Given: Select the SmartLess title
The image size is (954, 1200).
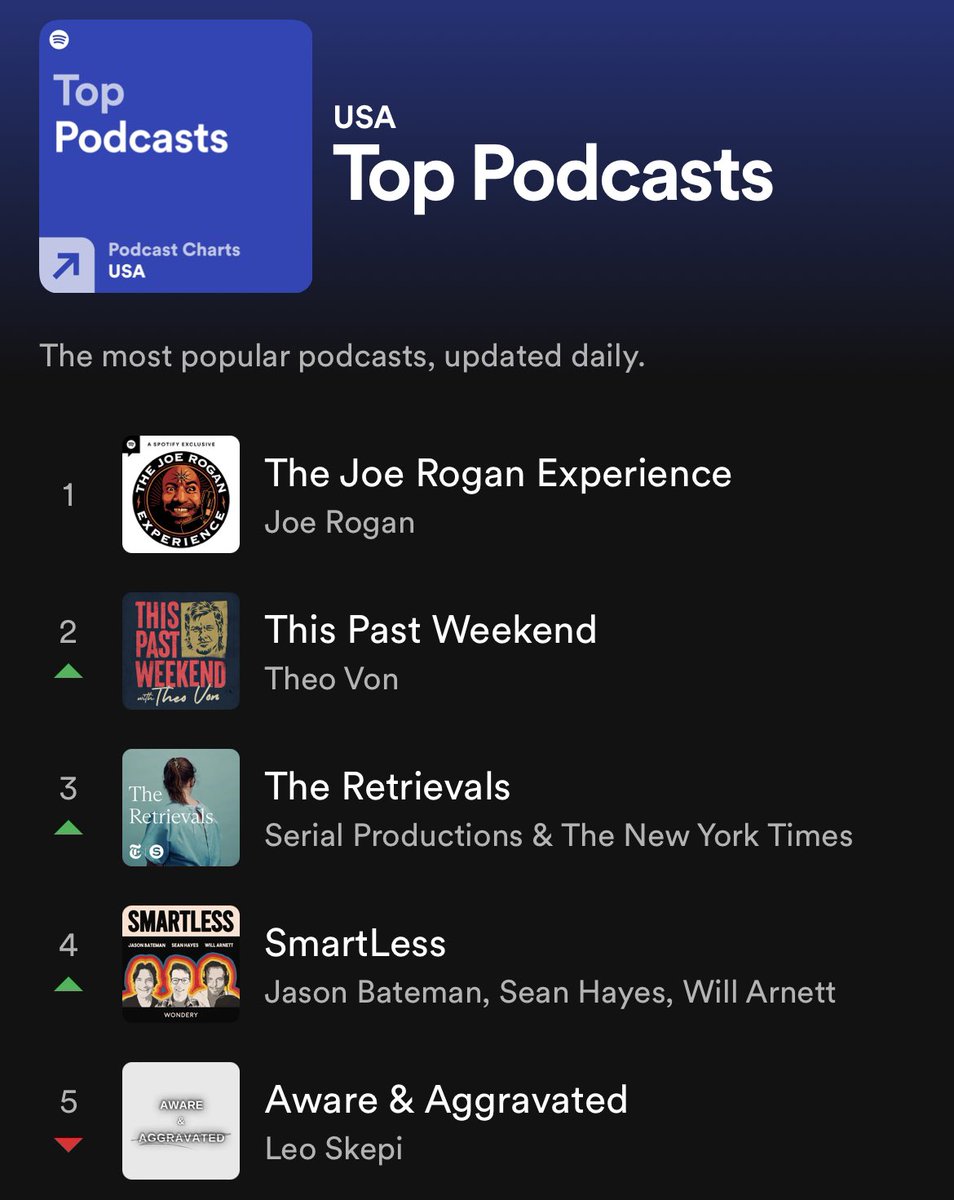Looking at the screenshot, I should pos(355,943).
